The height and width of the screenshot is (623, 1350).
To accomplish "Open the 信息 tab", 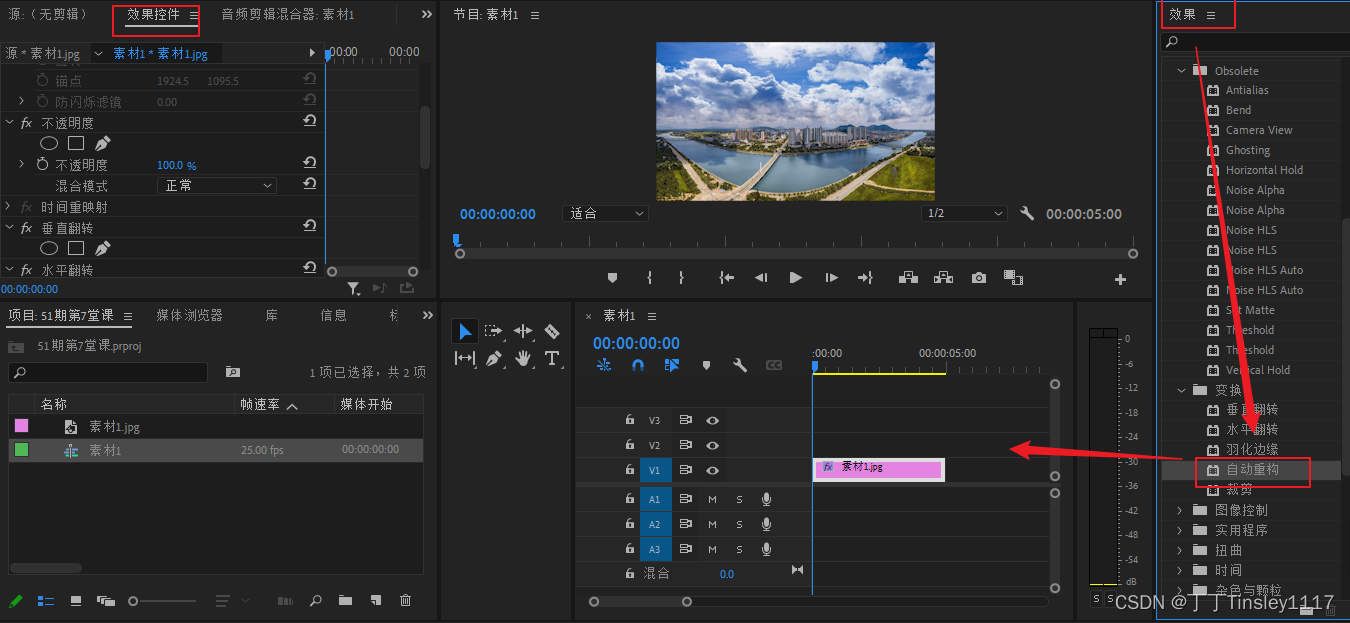I will pyautogui.click(x=334, y=315).
